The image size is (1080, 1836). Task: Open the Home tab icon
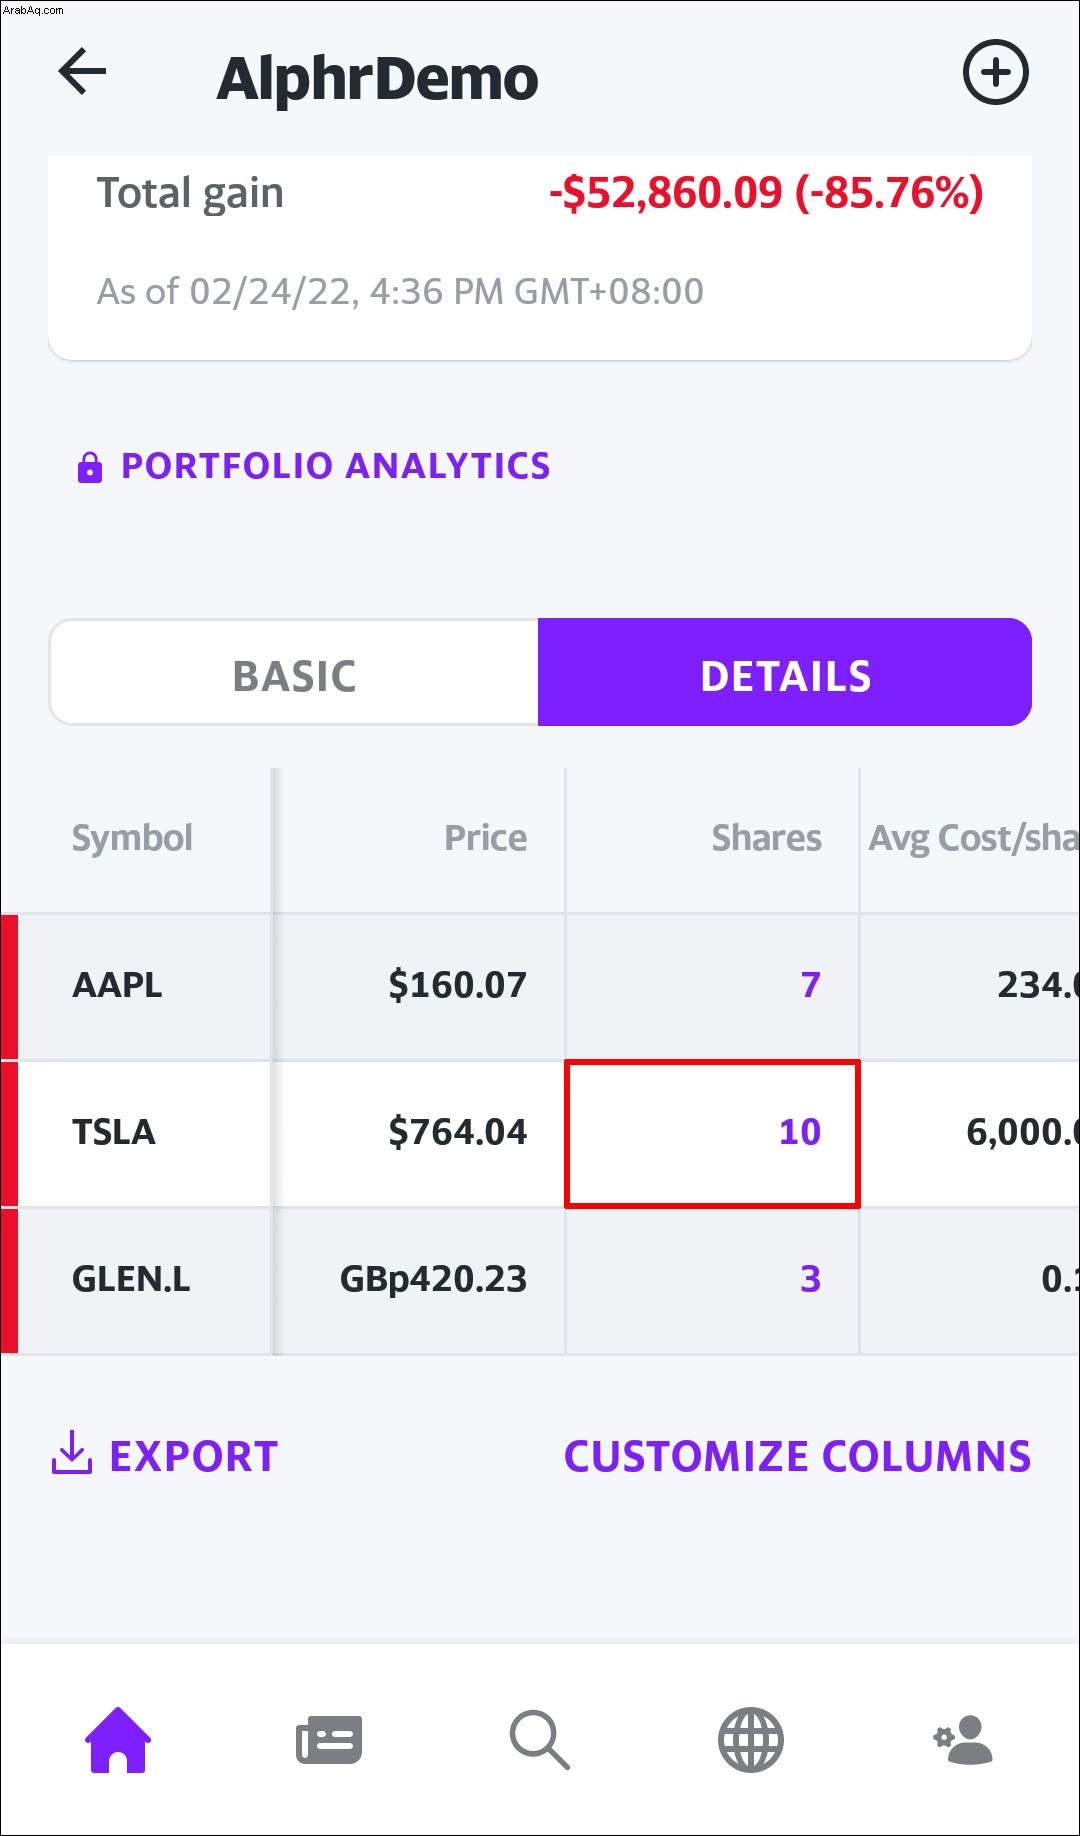[x=118, y=1740]
